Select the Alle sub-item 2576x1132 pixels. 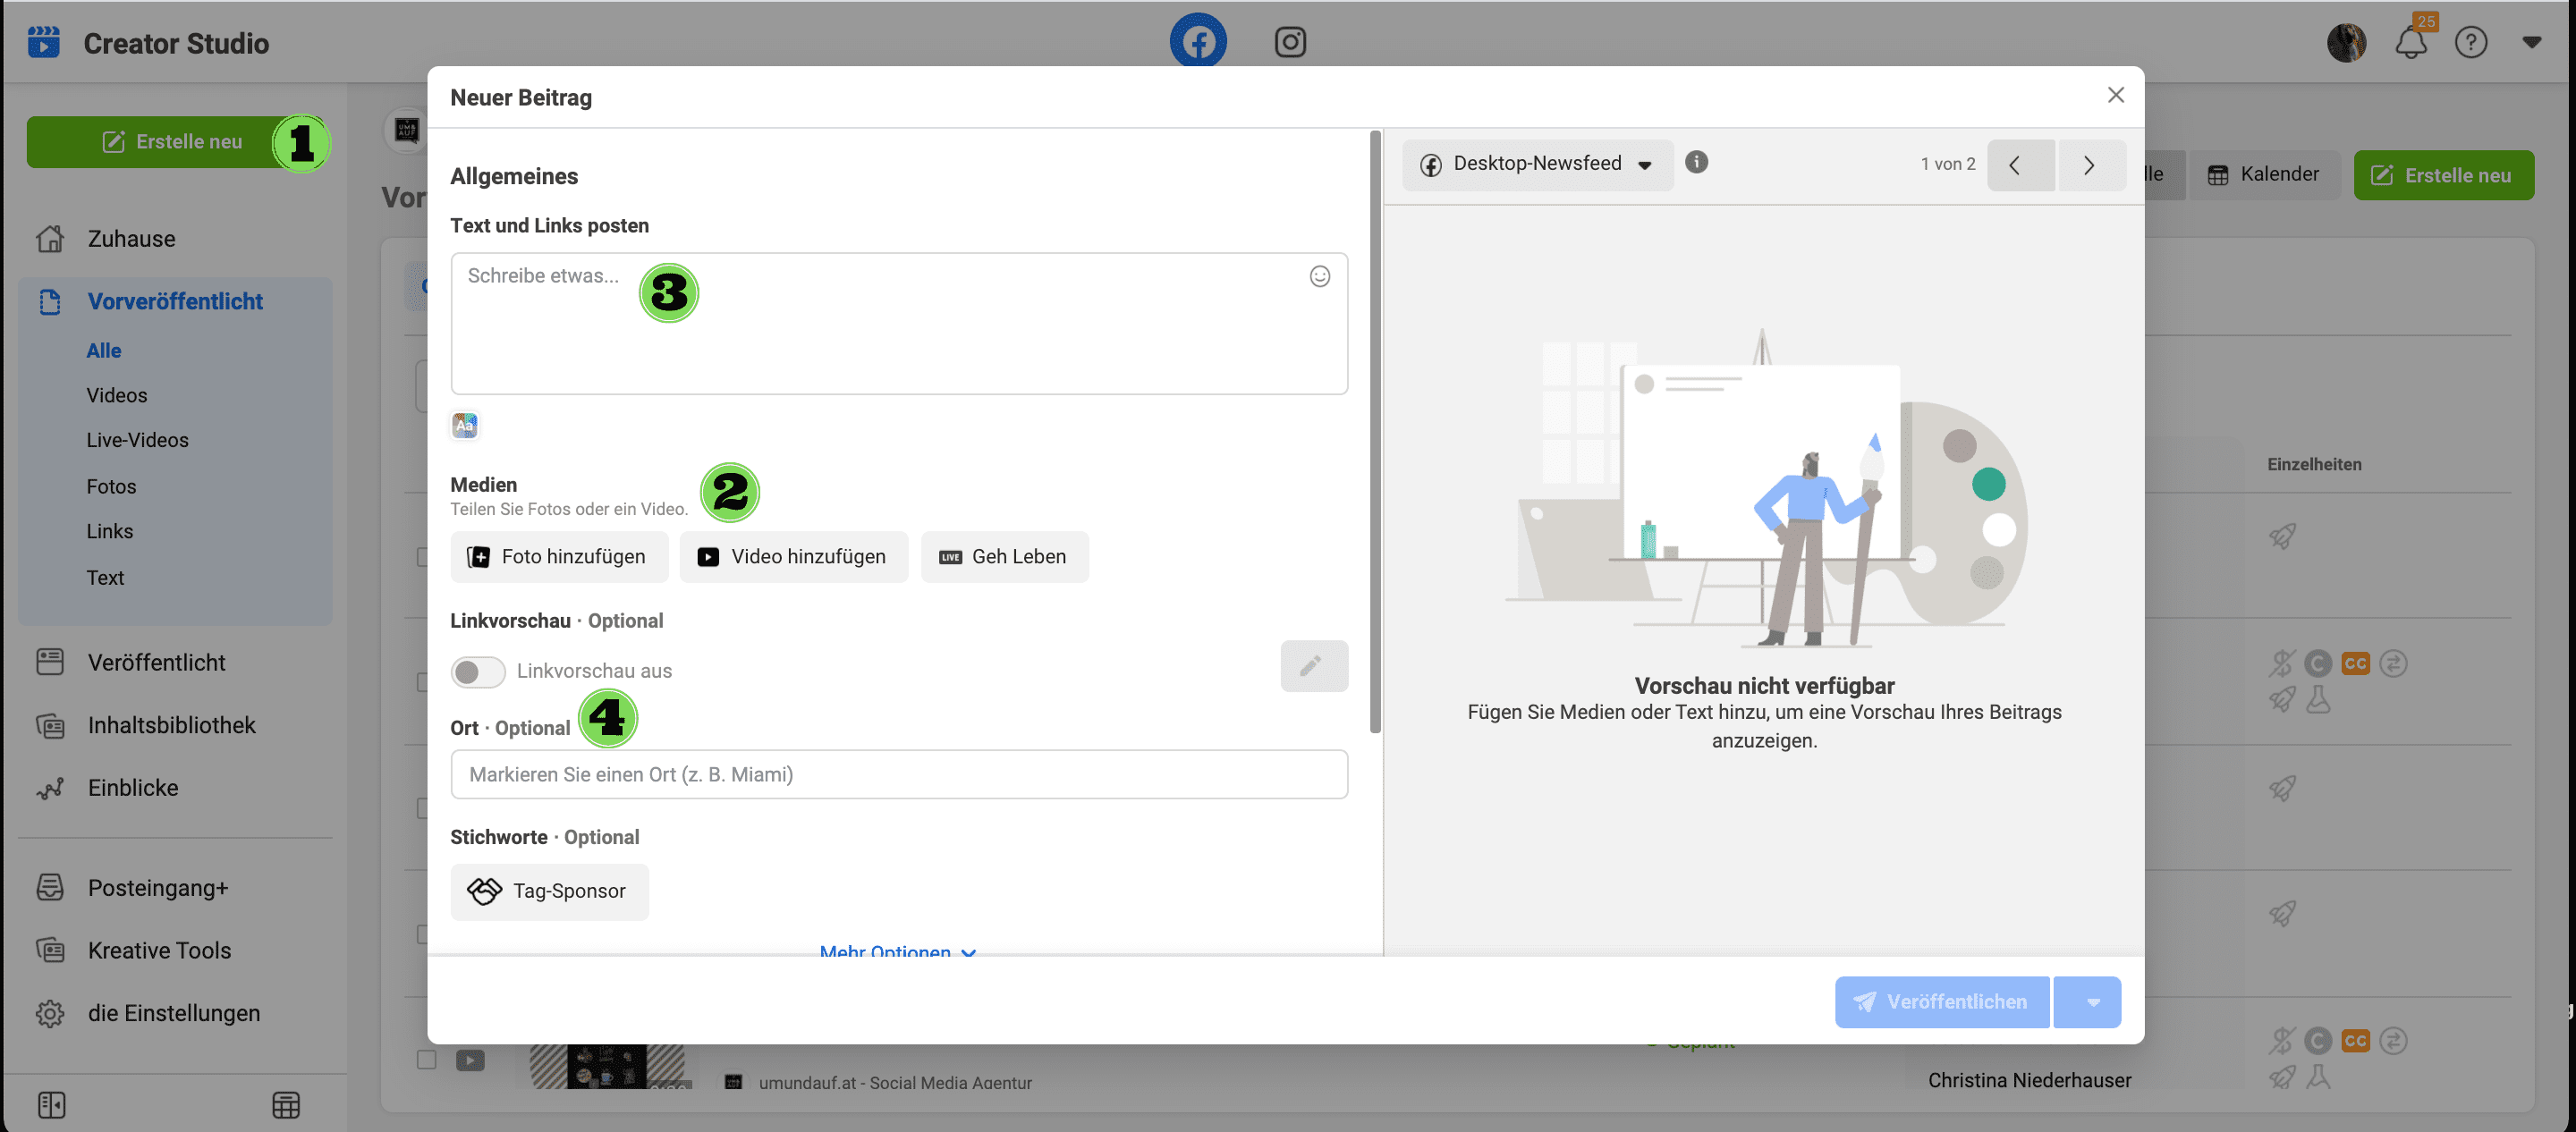click(104, 351)
